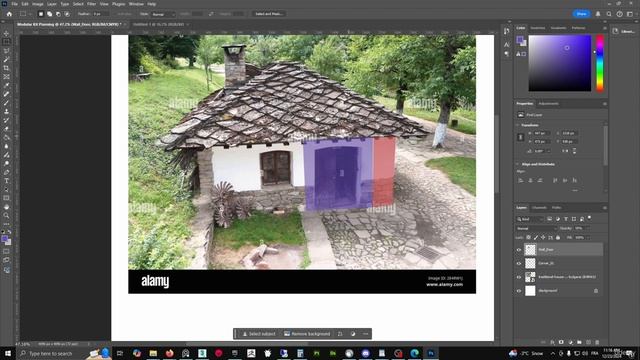640x360 pixels.
Task: Switch to the Channels tab
Action: click(539, 208)
